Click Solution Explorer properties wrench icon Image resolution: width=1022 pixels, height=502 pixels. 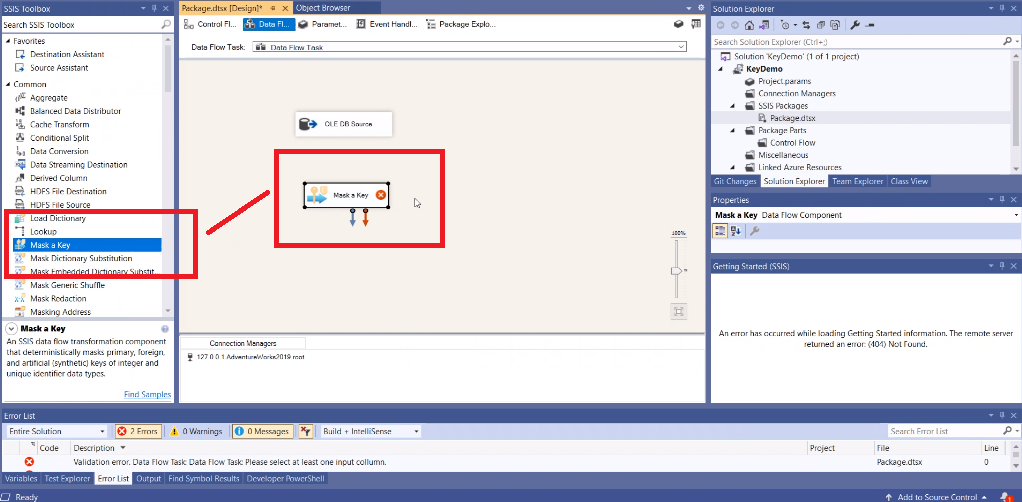[855, 25]
